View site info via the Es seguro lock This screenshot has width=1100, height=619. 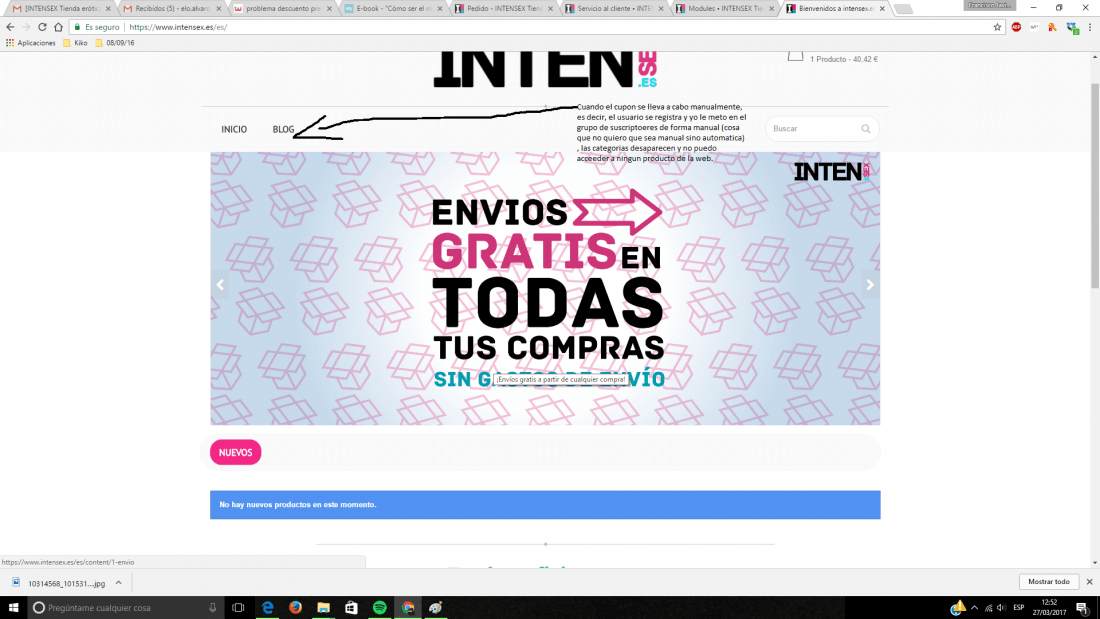pyautogui.click(x=97, y=27)
